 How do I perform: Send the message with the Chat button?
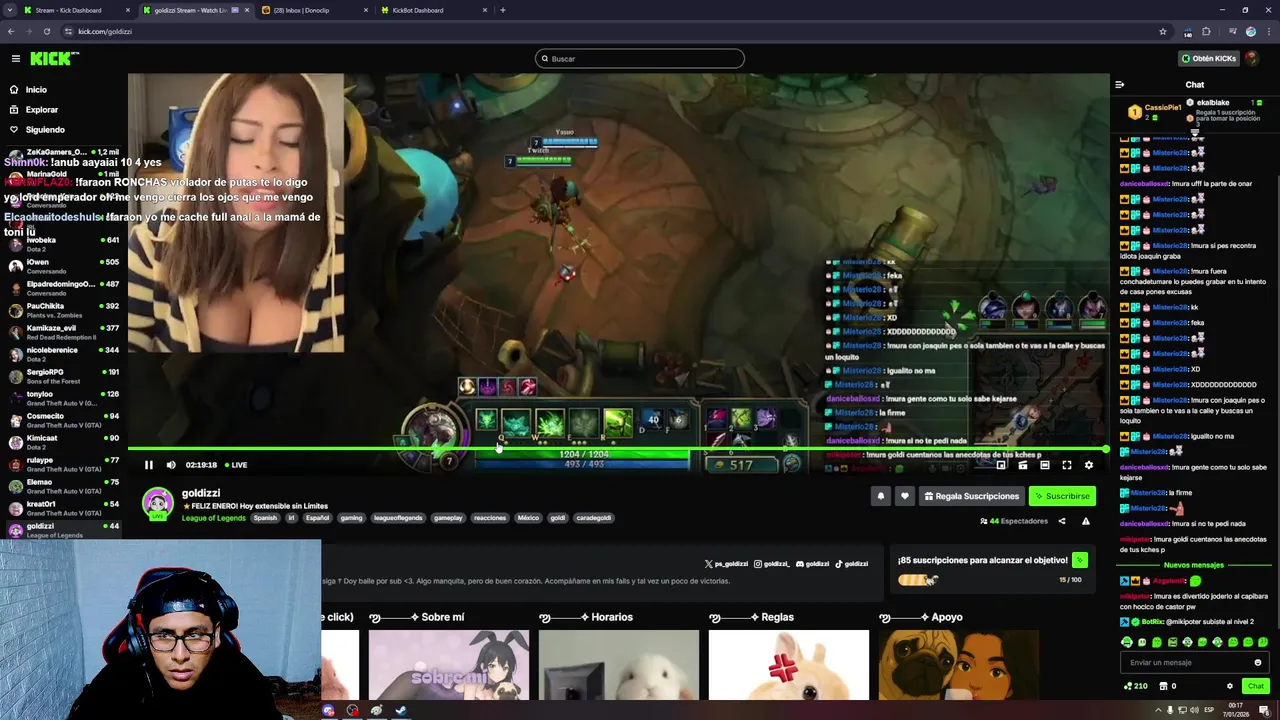(1256, 686)
